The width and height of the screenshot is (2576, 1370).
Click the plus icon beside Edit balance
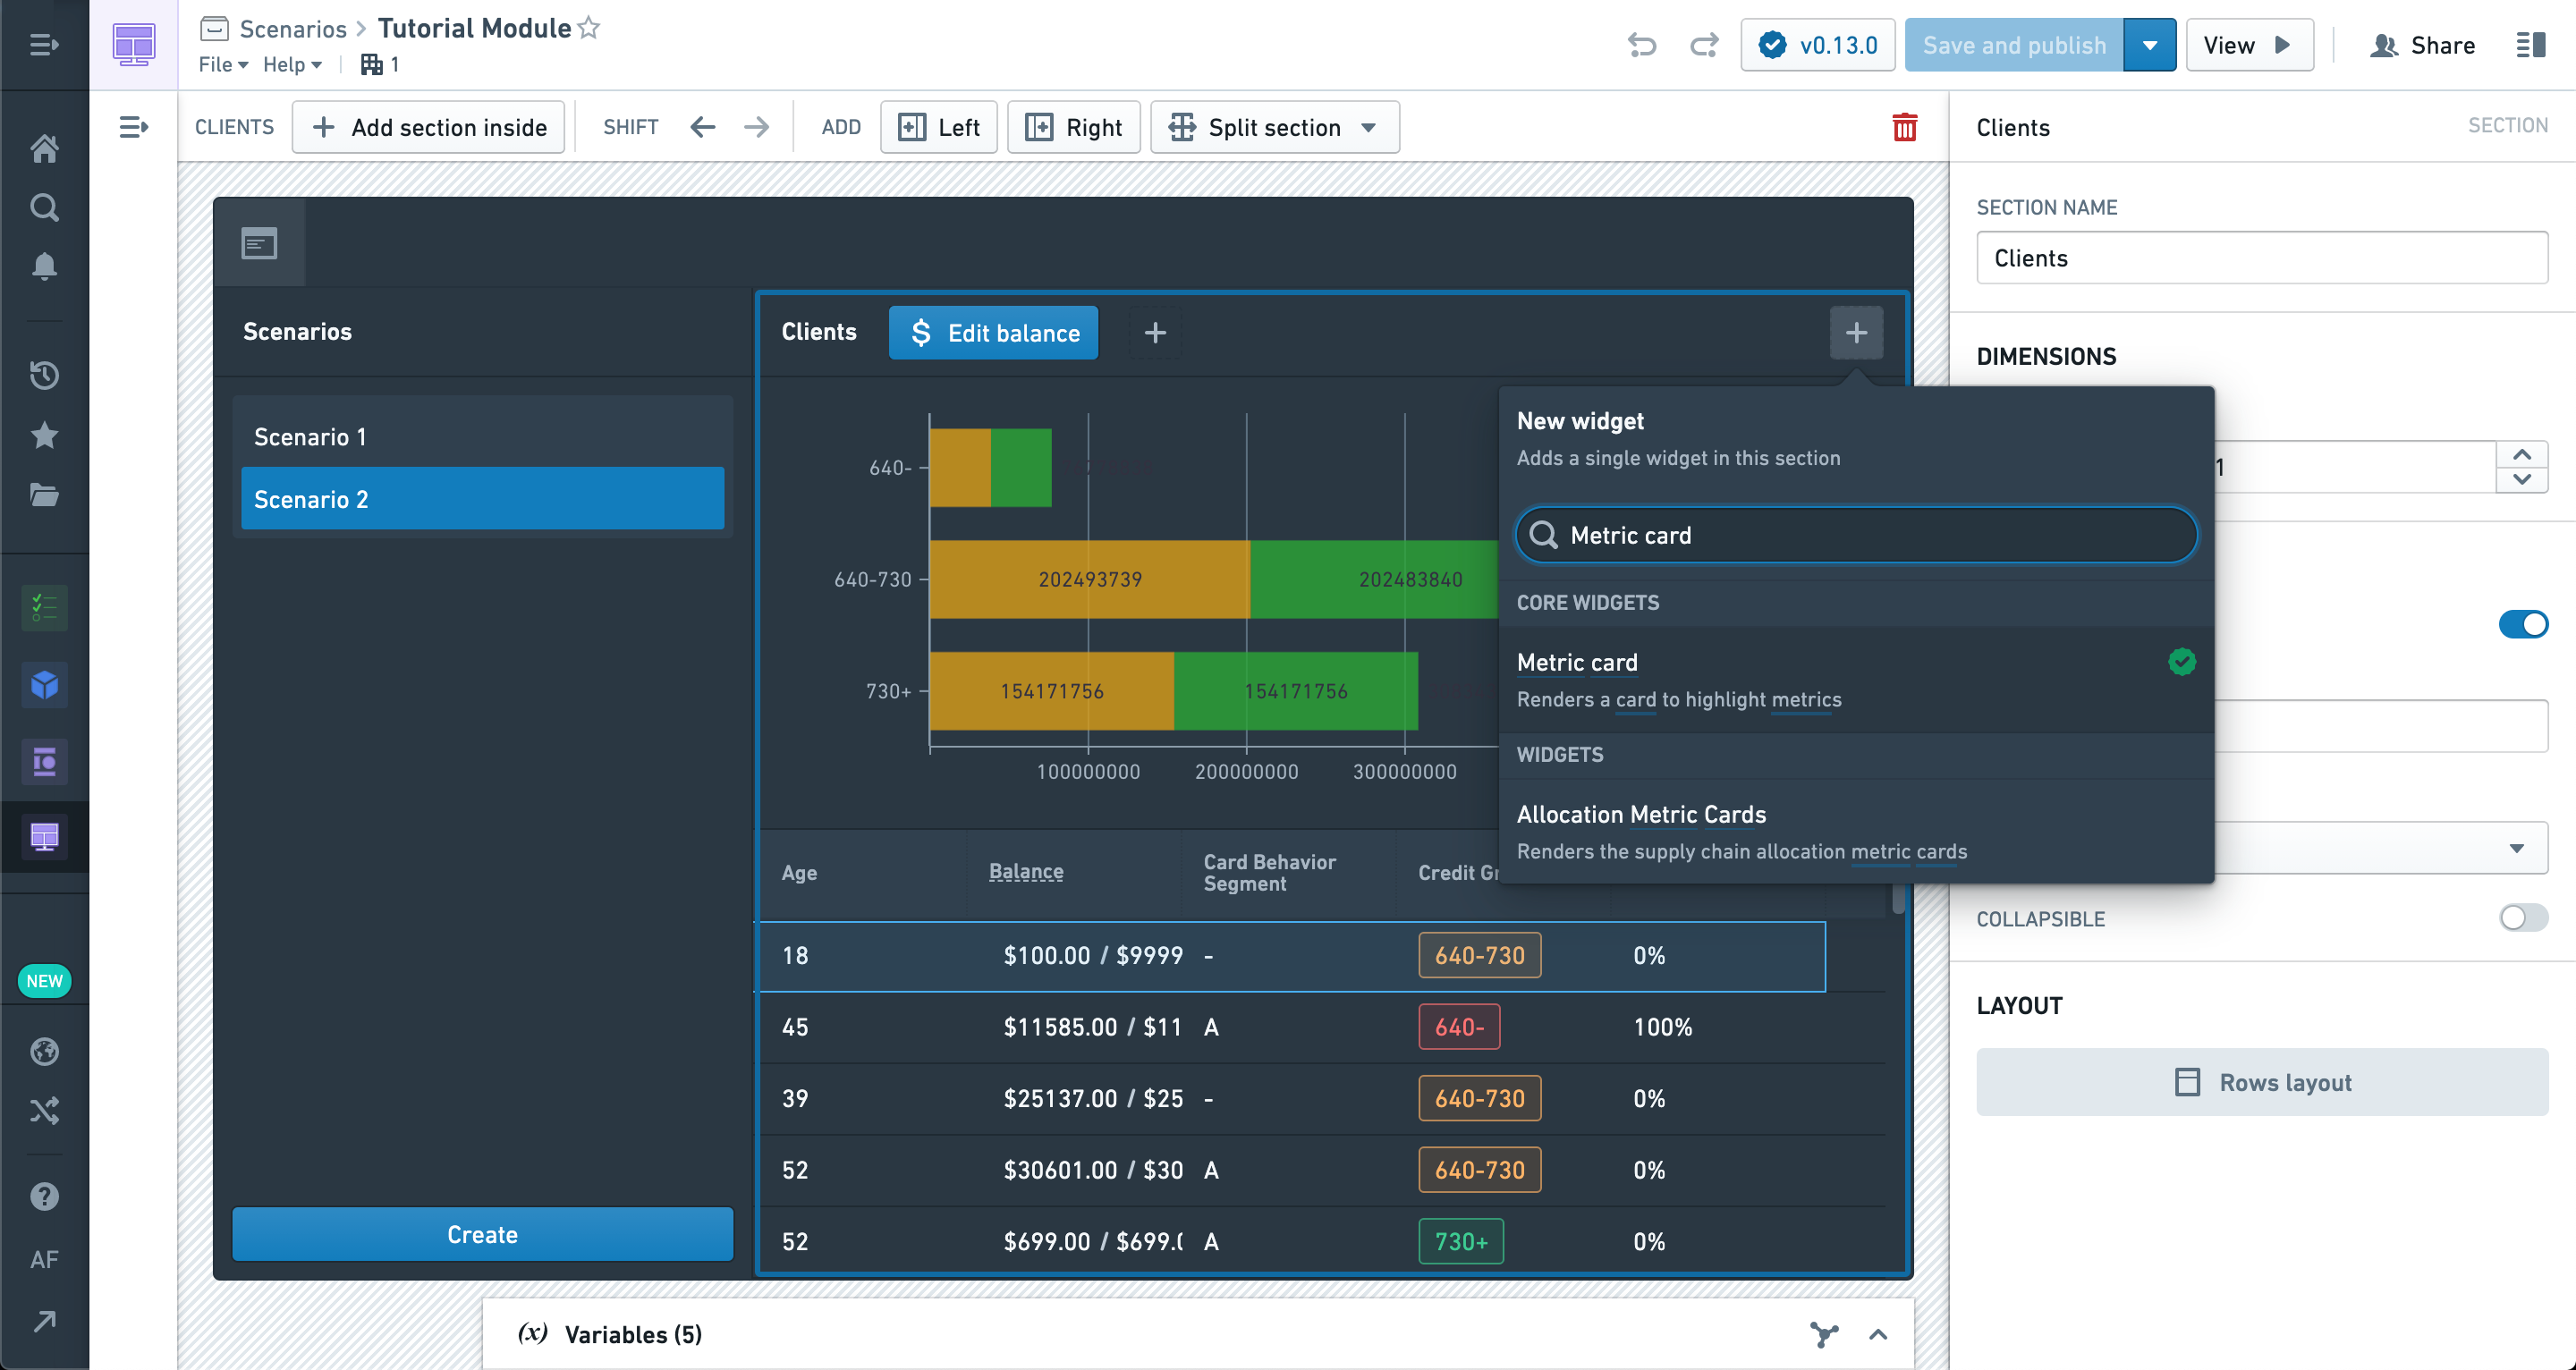pos(1155,333)
